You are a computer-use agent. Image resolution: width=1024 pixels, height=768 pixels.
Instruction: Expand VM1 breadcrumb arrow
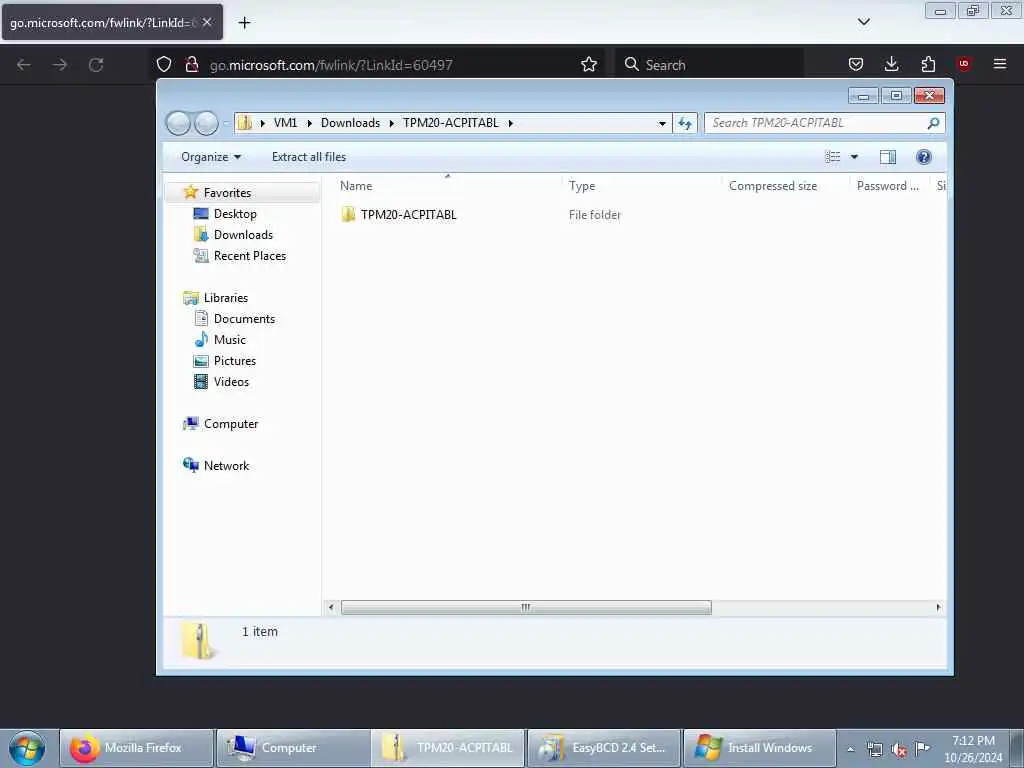click(309, 123)
